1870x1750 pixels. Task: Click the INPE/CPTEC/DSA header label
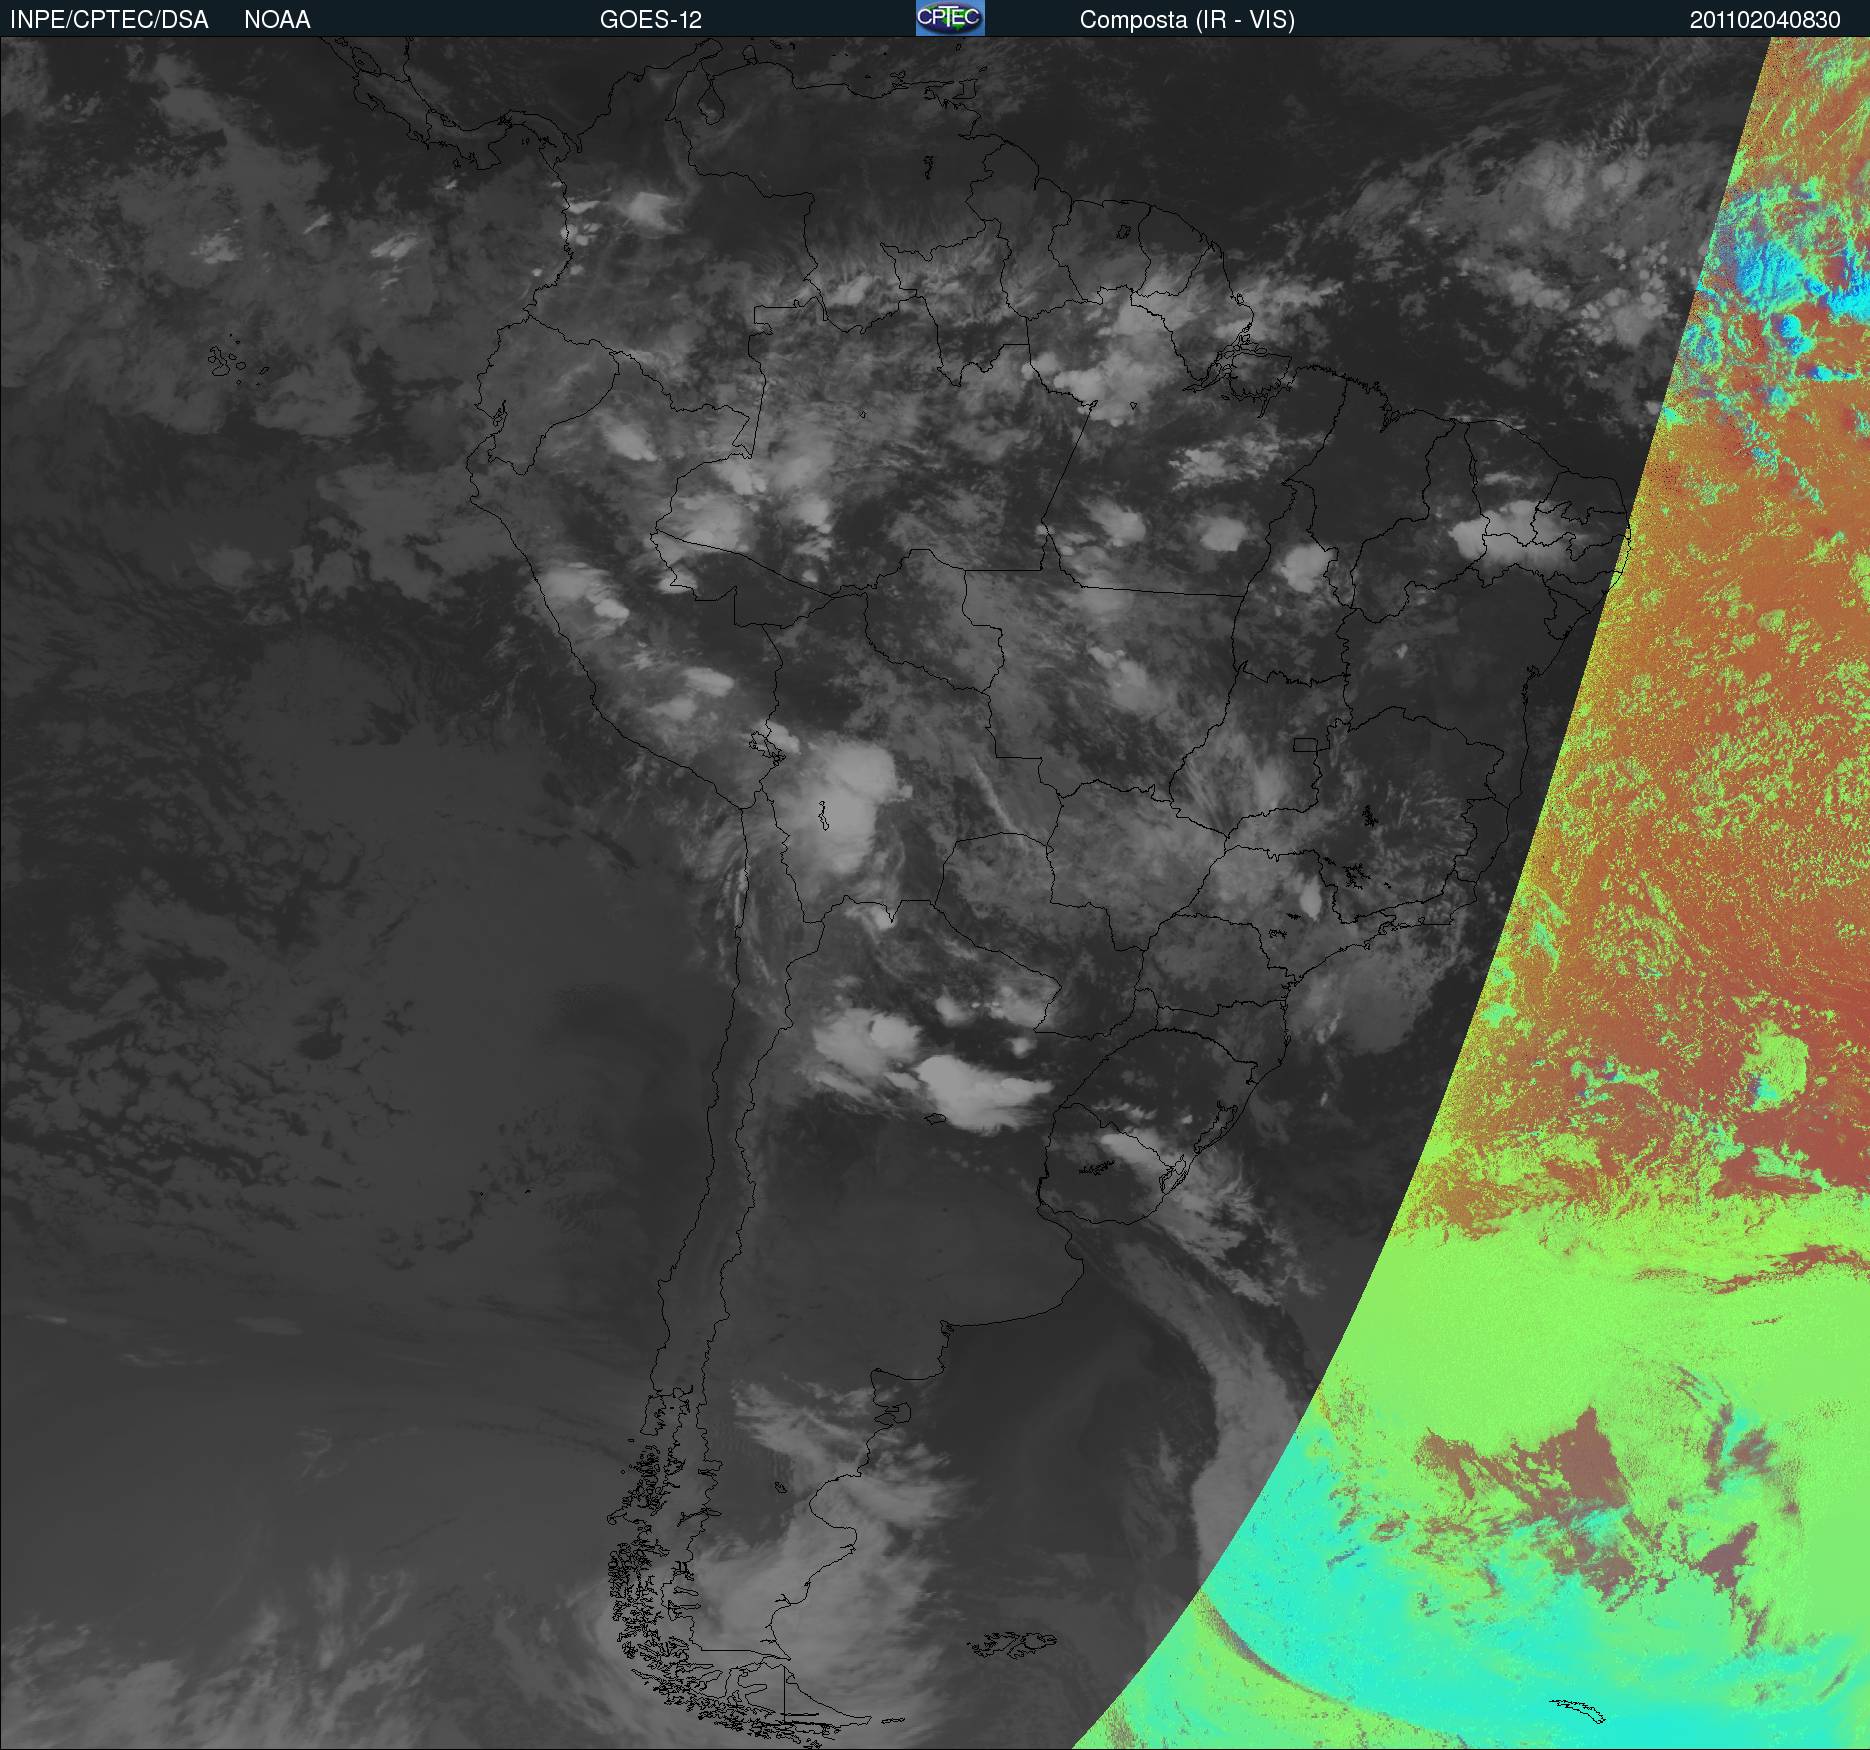[x=109, y=19]
